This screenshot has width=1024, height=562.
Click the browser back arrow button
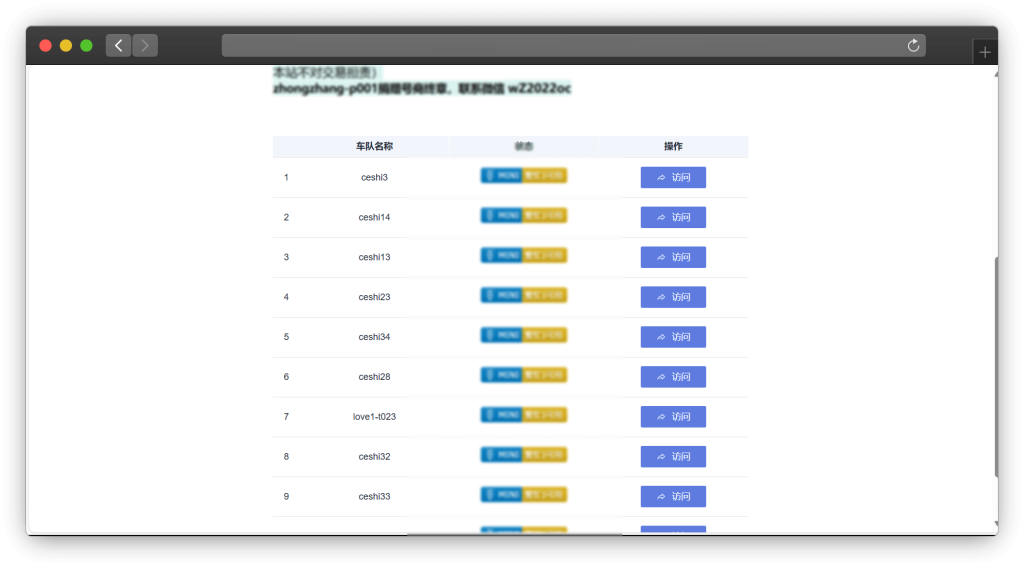point(118,46)
